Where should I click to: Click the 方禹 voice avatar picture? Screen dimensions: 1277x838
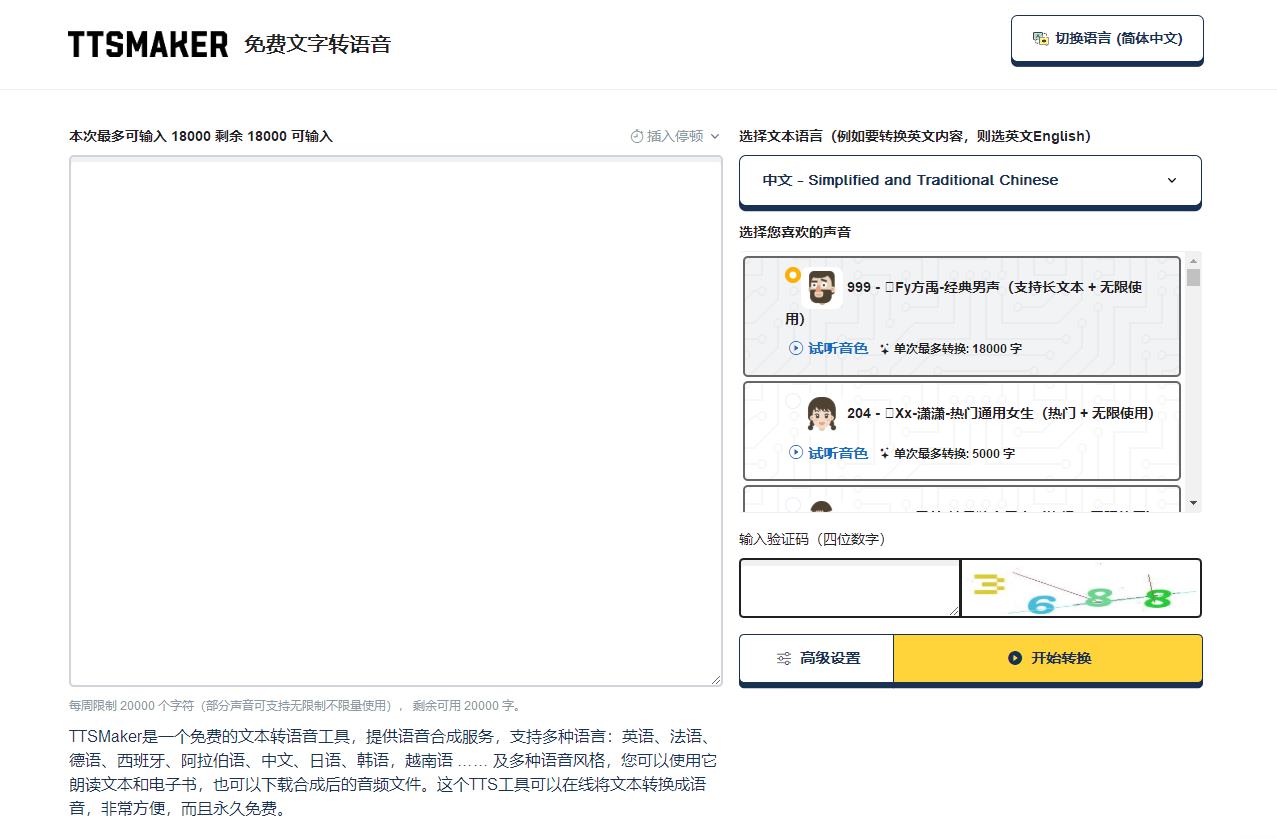tap(819, 286)
